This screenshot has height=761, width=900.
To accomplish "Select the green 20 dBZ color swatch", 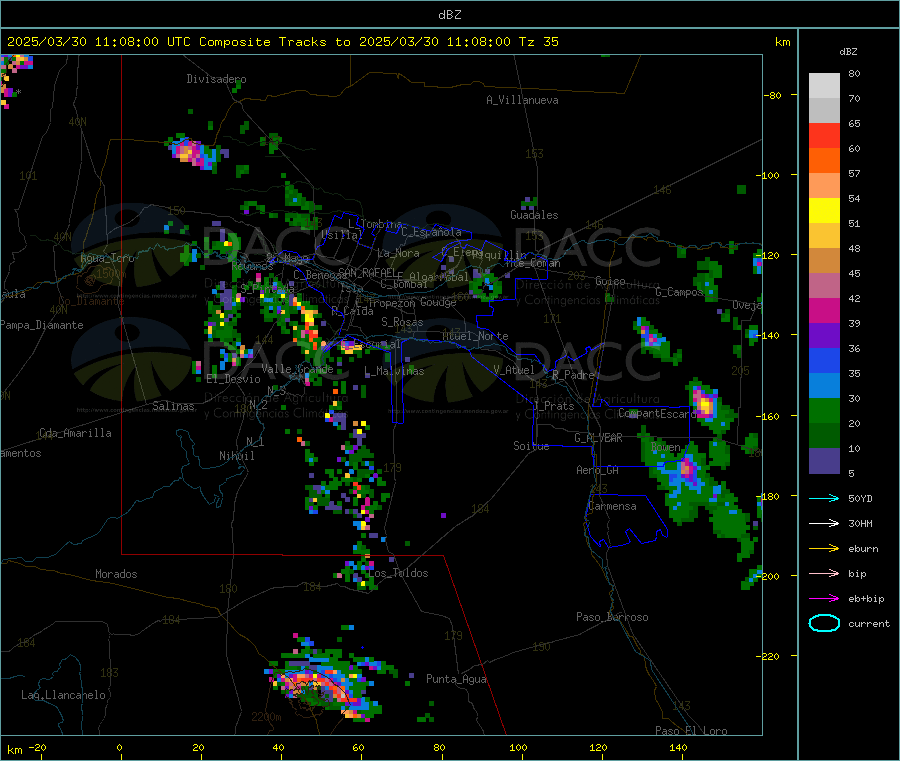I will [x=824, y=410].
